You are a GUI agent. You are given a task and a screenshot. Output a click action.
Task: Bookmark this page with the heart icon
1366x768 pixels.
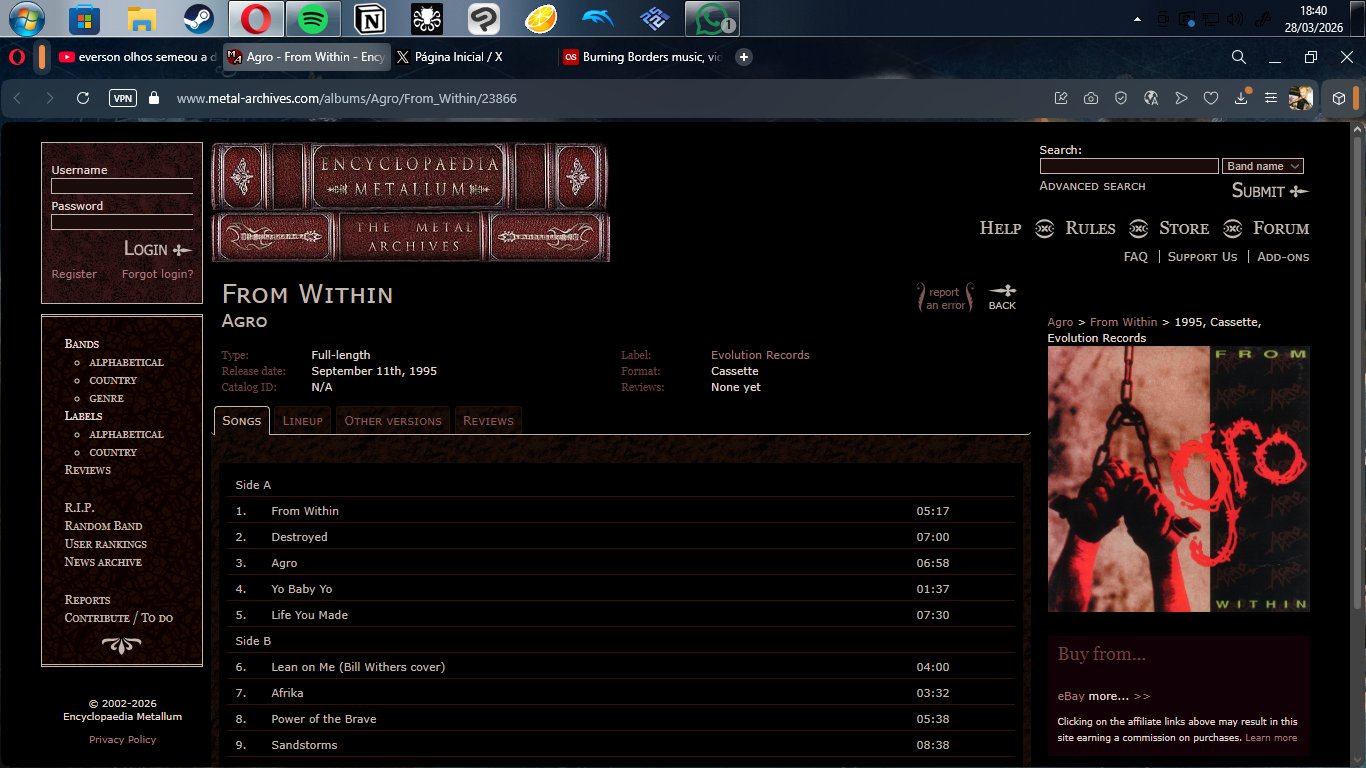1211,98
